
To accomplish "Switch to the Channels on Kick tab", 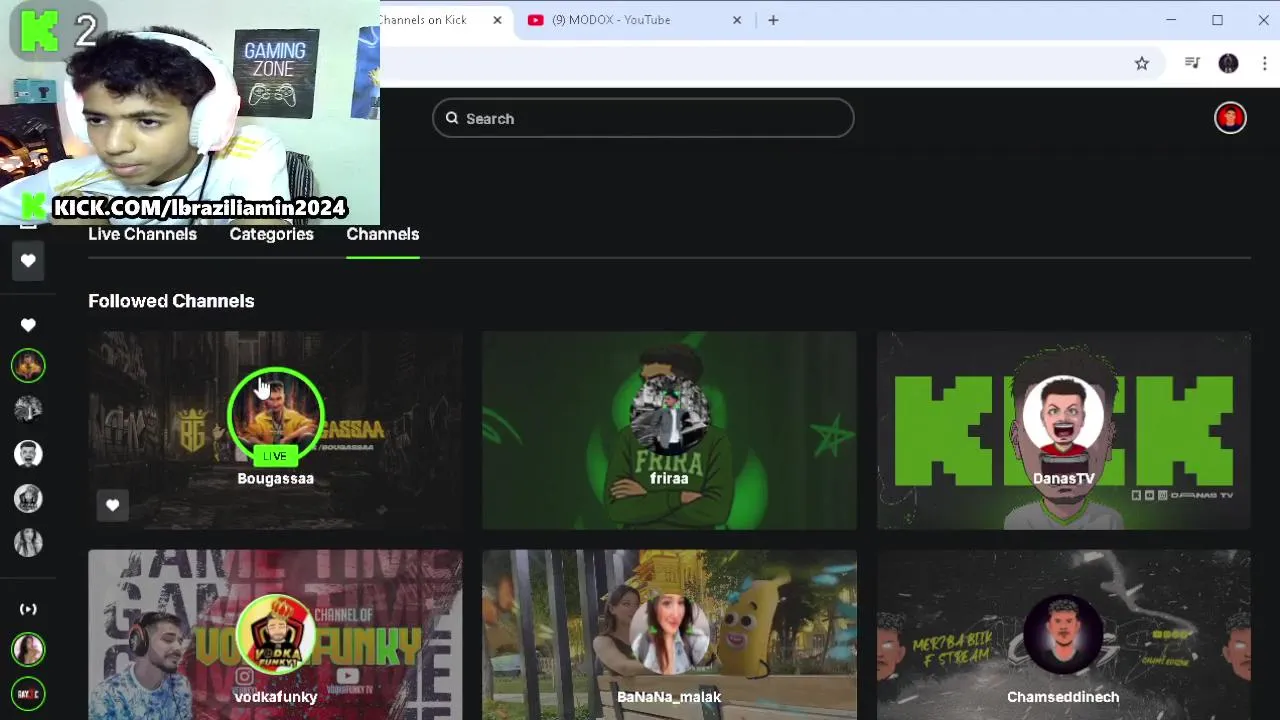I will 446,20.
